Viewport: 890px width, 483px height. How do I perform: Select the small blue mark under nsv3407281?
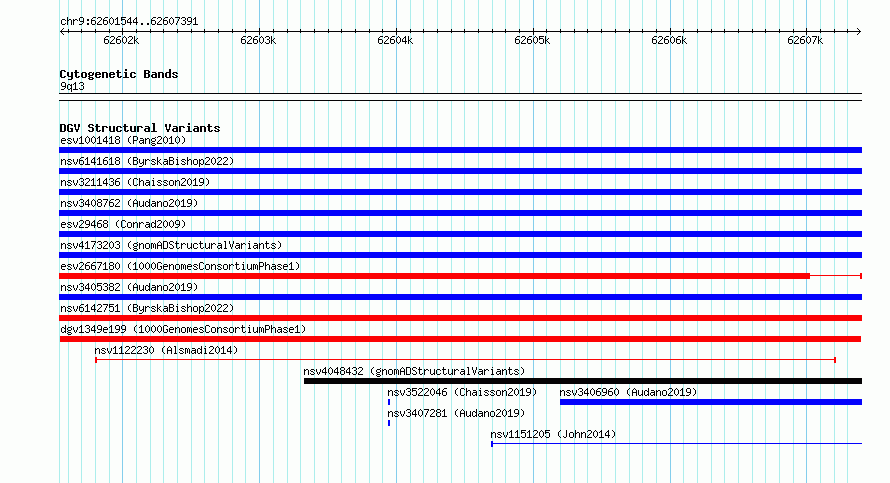coord(389,423)
